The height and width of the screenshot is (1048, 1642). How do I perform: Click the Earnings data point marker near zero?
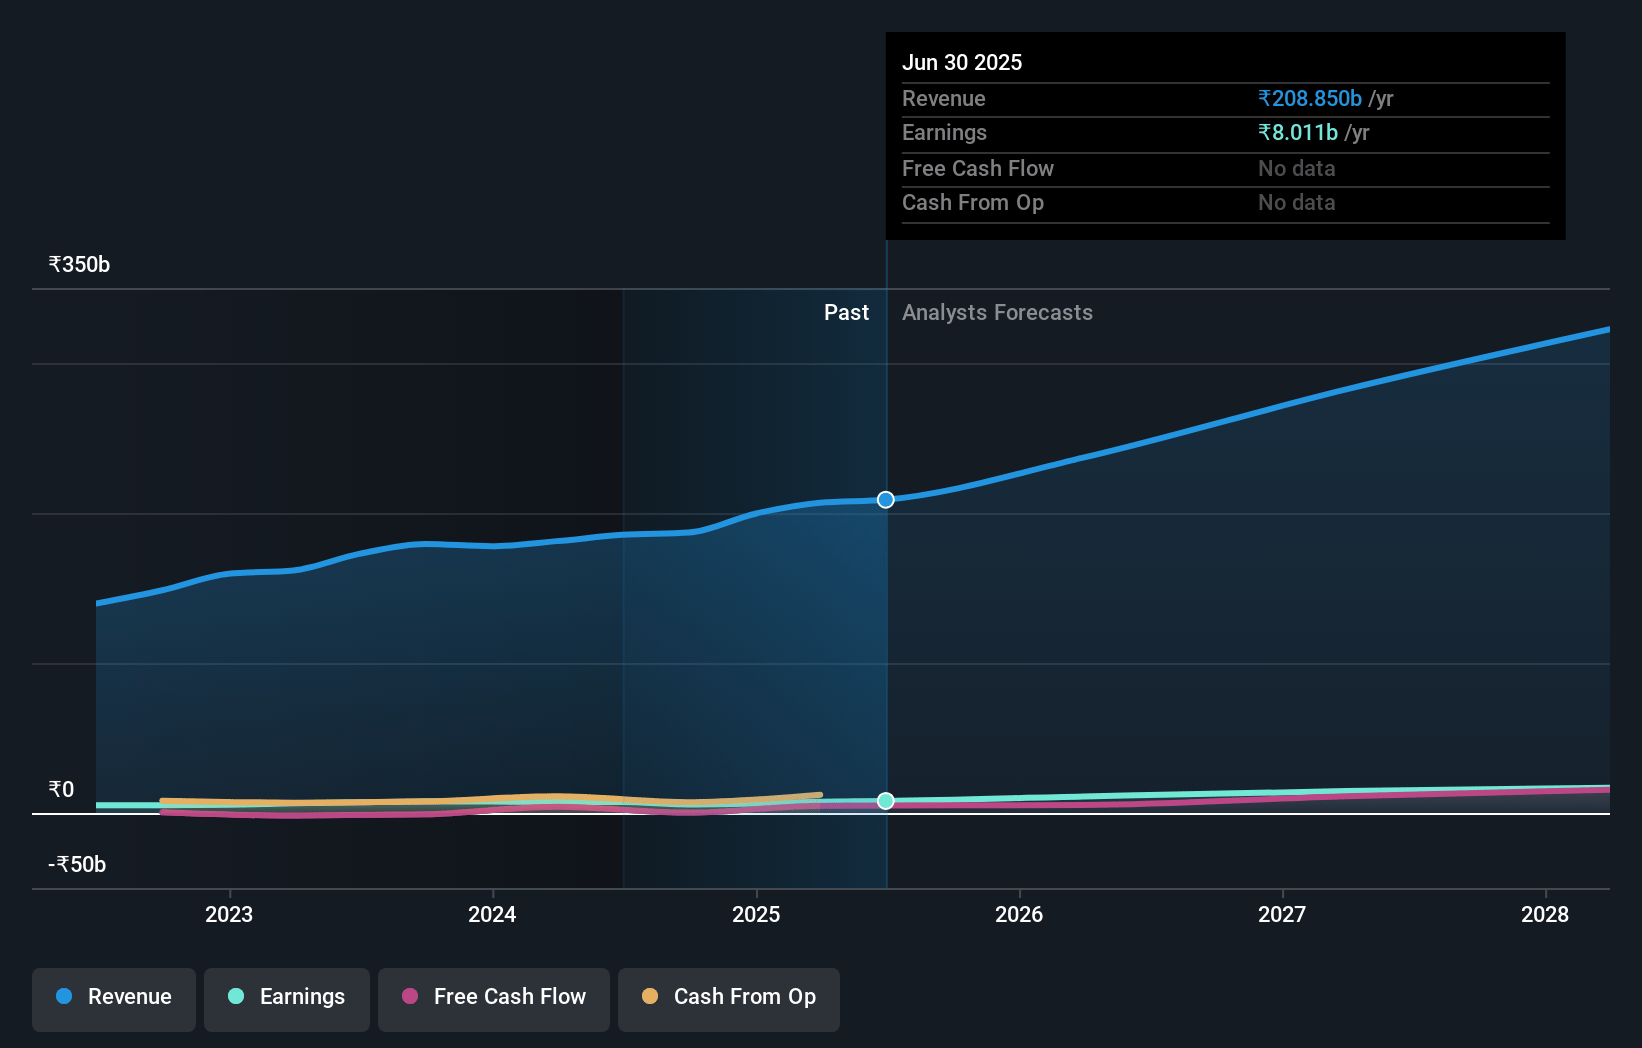click(886, 801)
